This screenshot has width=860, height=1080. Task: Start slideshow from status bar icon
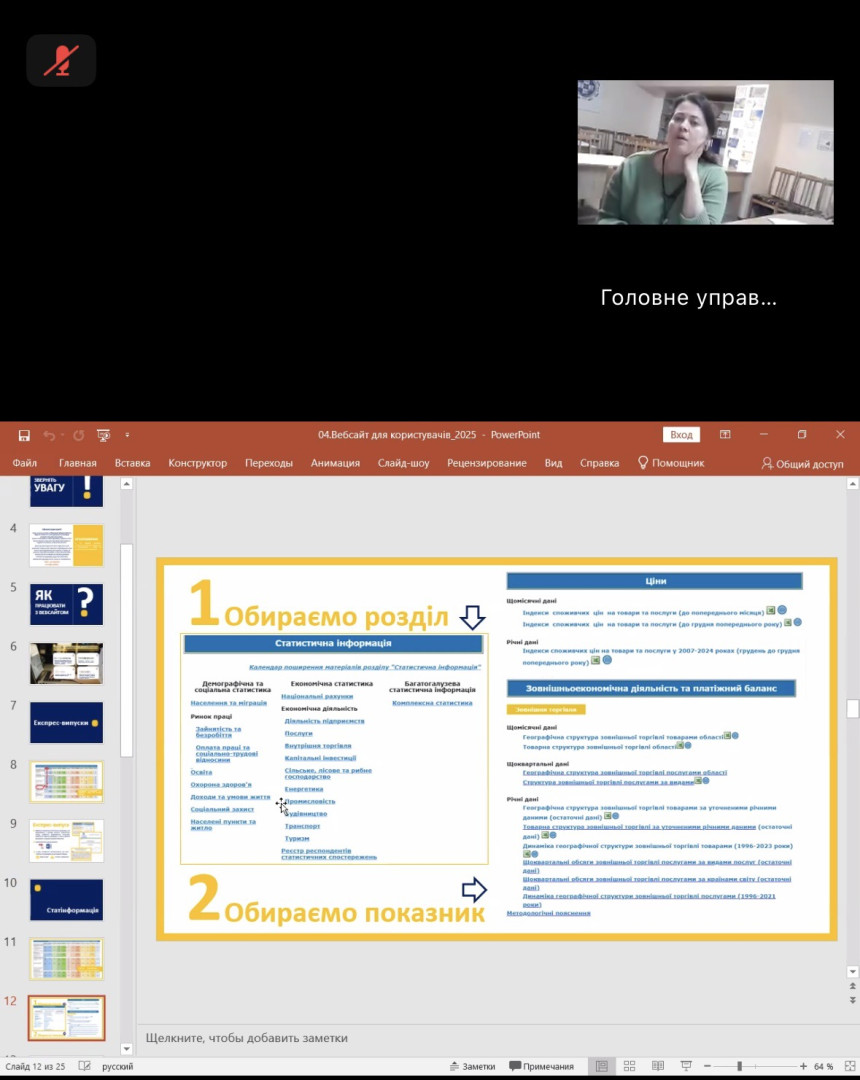tap(686, 1066)
